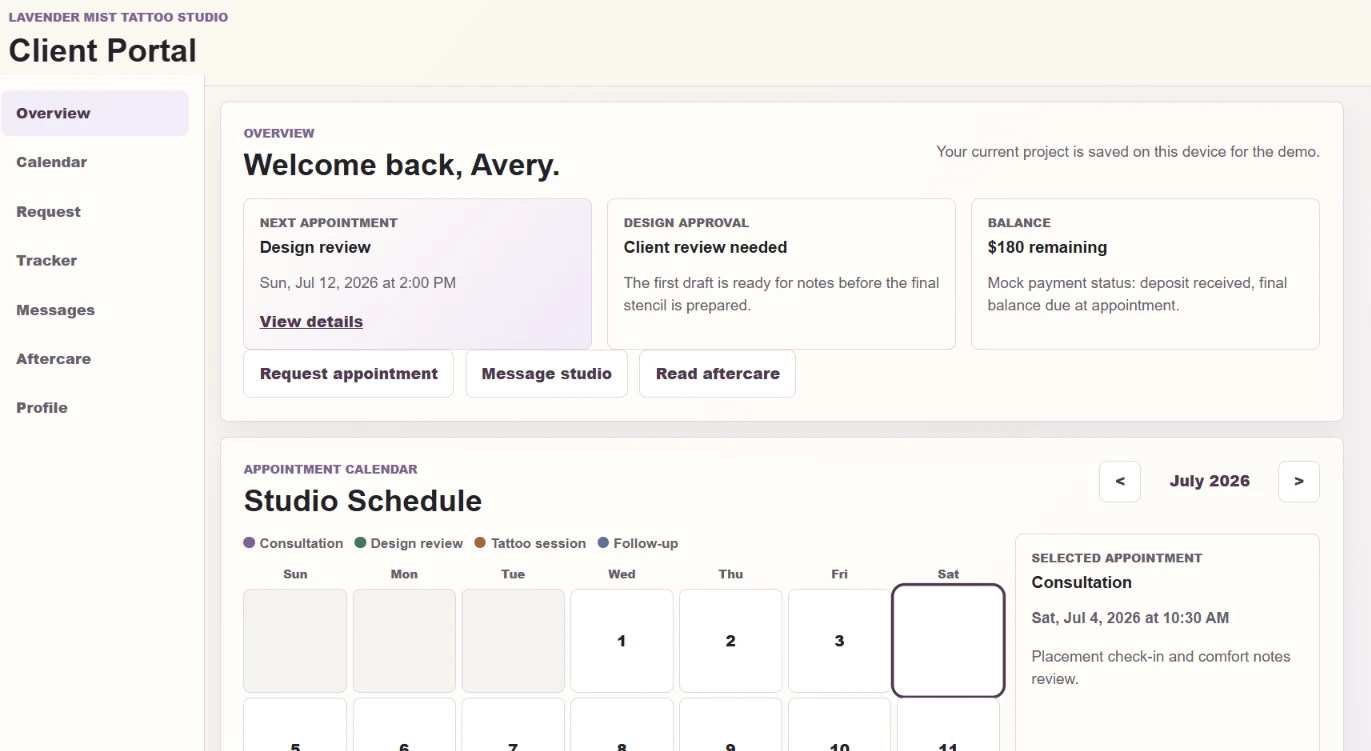Click the Next Appointment Design review card

(x=418, y=274)
